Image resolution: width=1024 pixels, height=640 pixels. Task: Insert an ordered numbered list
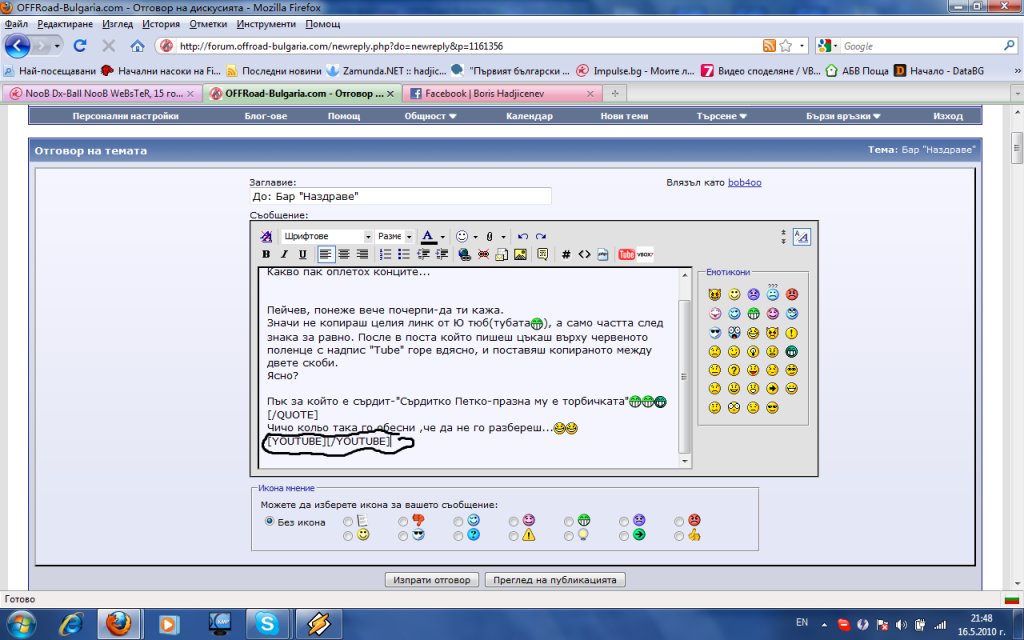pyautogui.click(x=385, y=255)
